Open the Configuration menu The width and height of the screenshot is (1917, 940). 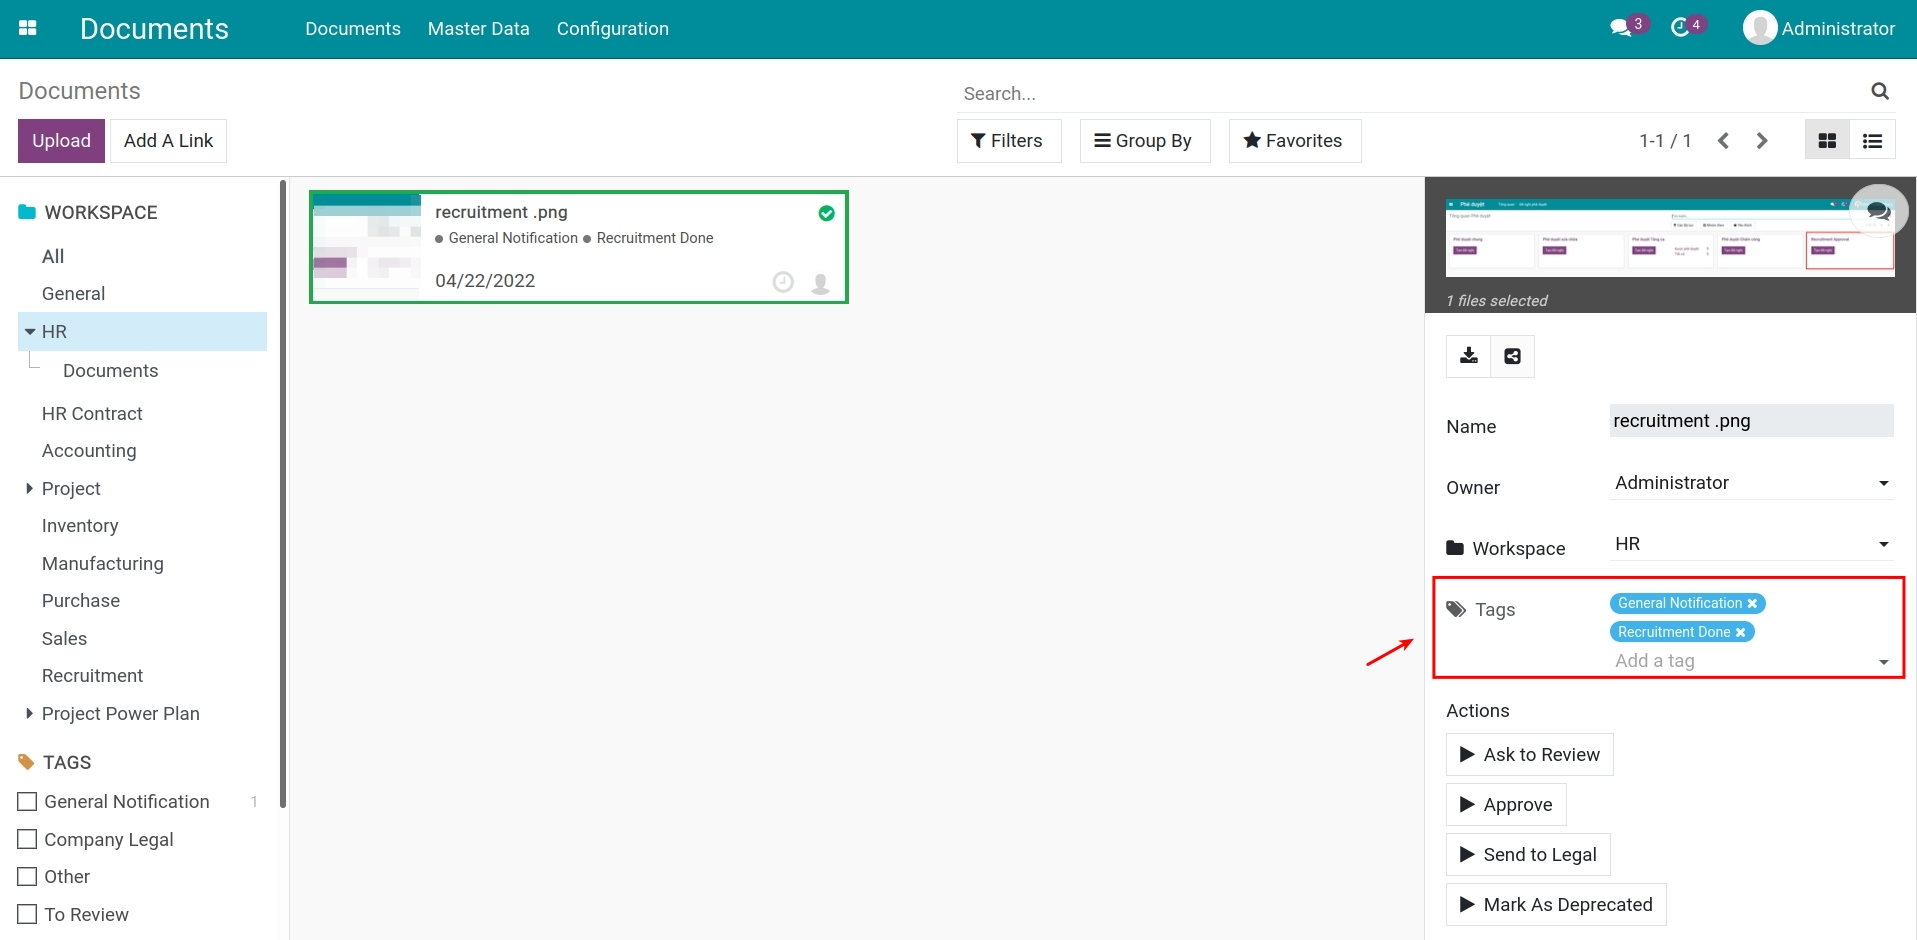[x=612, y=28]
